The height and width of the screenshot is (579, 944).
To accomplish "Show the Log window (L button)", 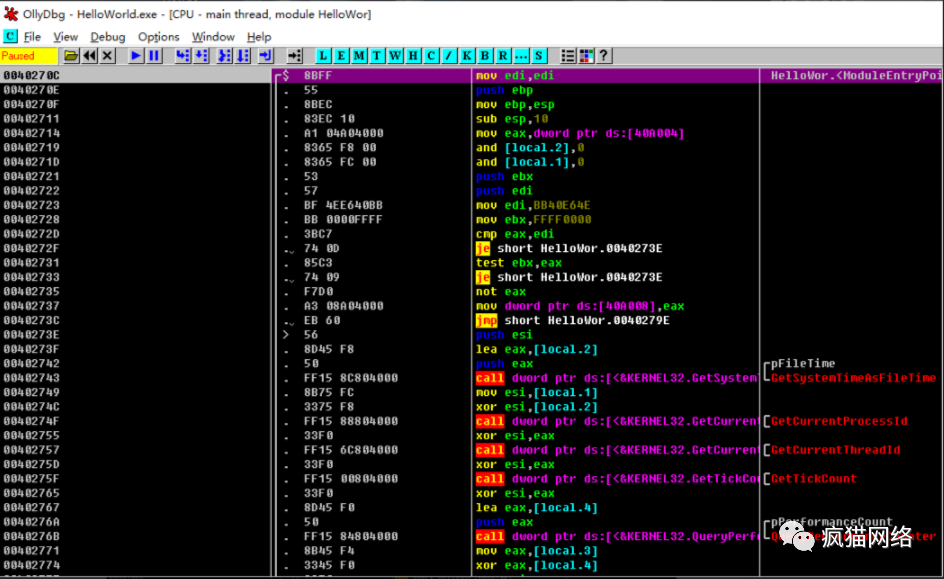I will (323, 56).
